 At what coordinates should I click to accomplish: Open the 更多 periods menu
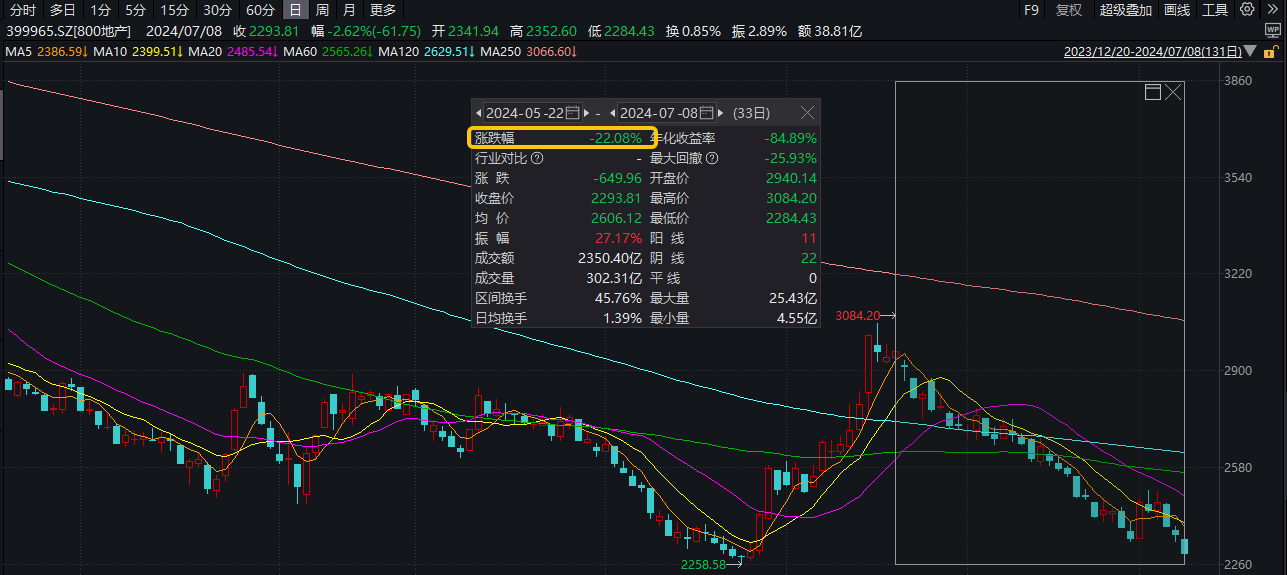coord(383,10)
